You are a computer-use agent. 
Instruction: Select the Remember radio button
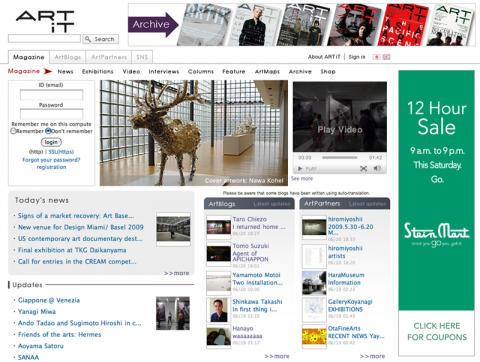click(13, 131)
